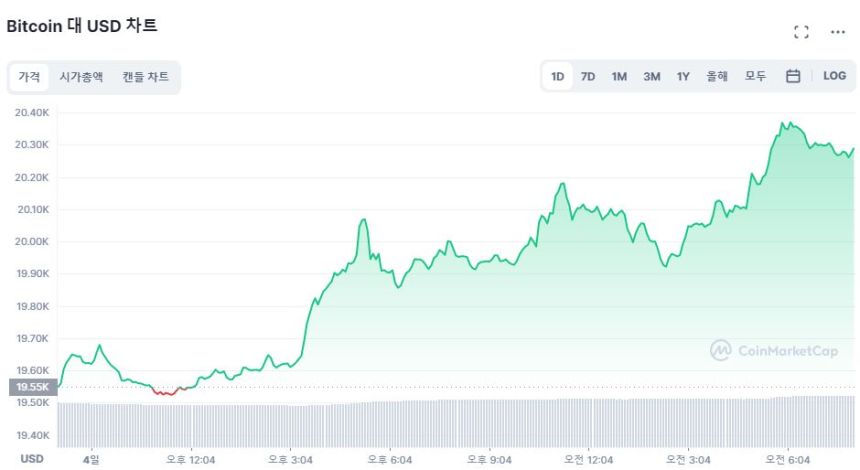Open the three-dot more options menu
The image size is (860, 470).
838,32
